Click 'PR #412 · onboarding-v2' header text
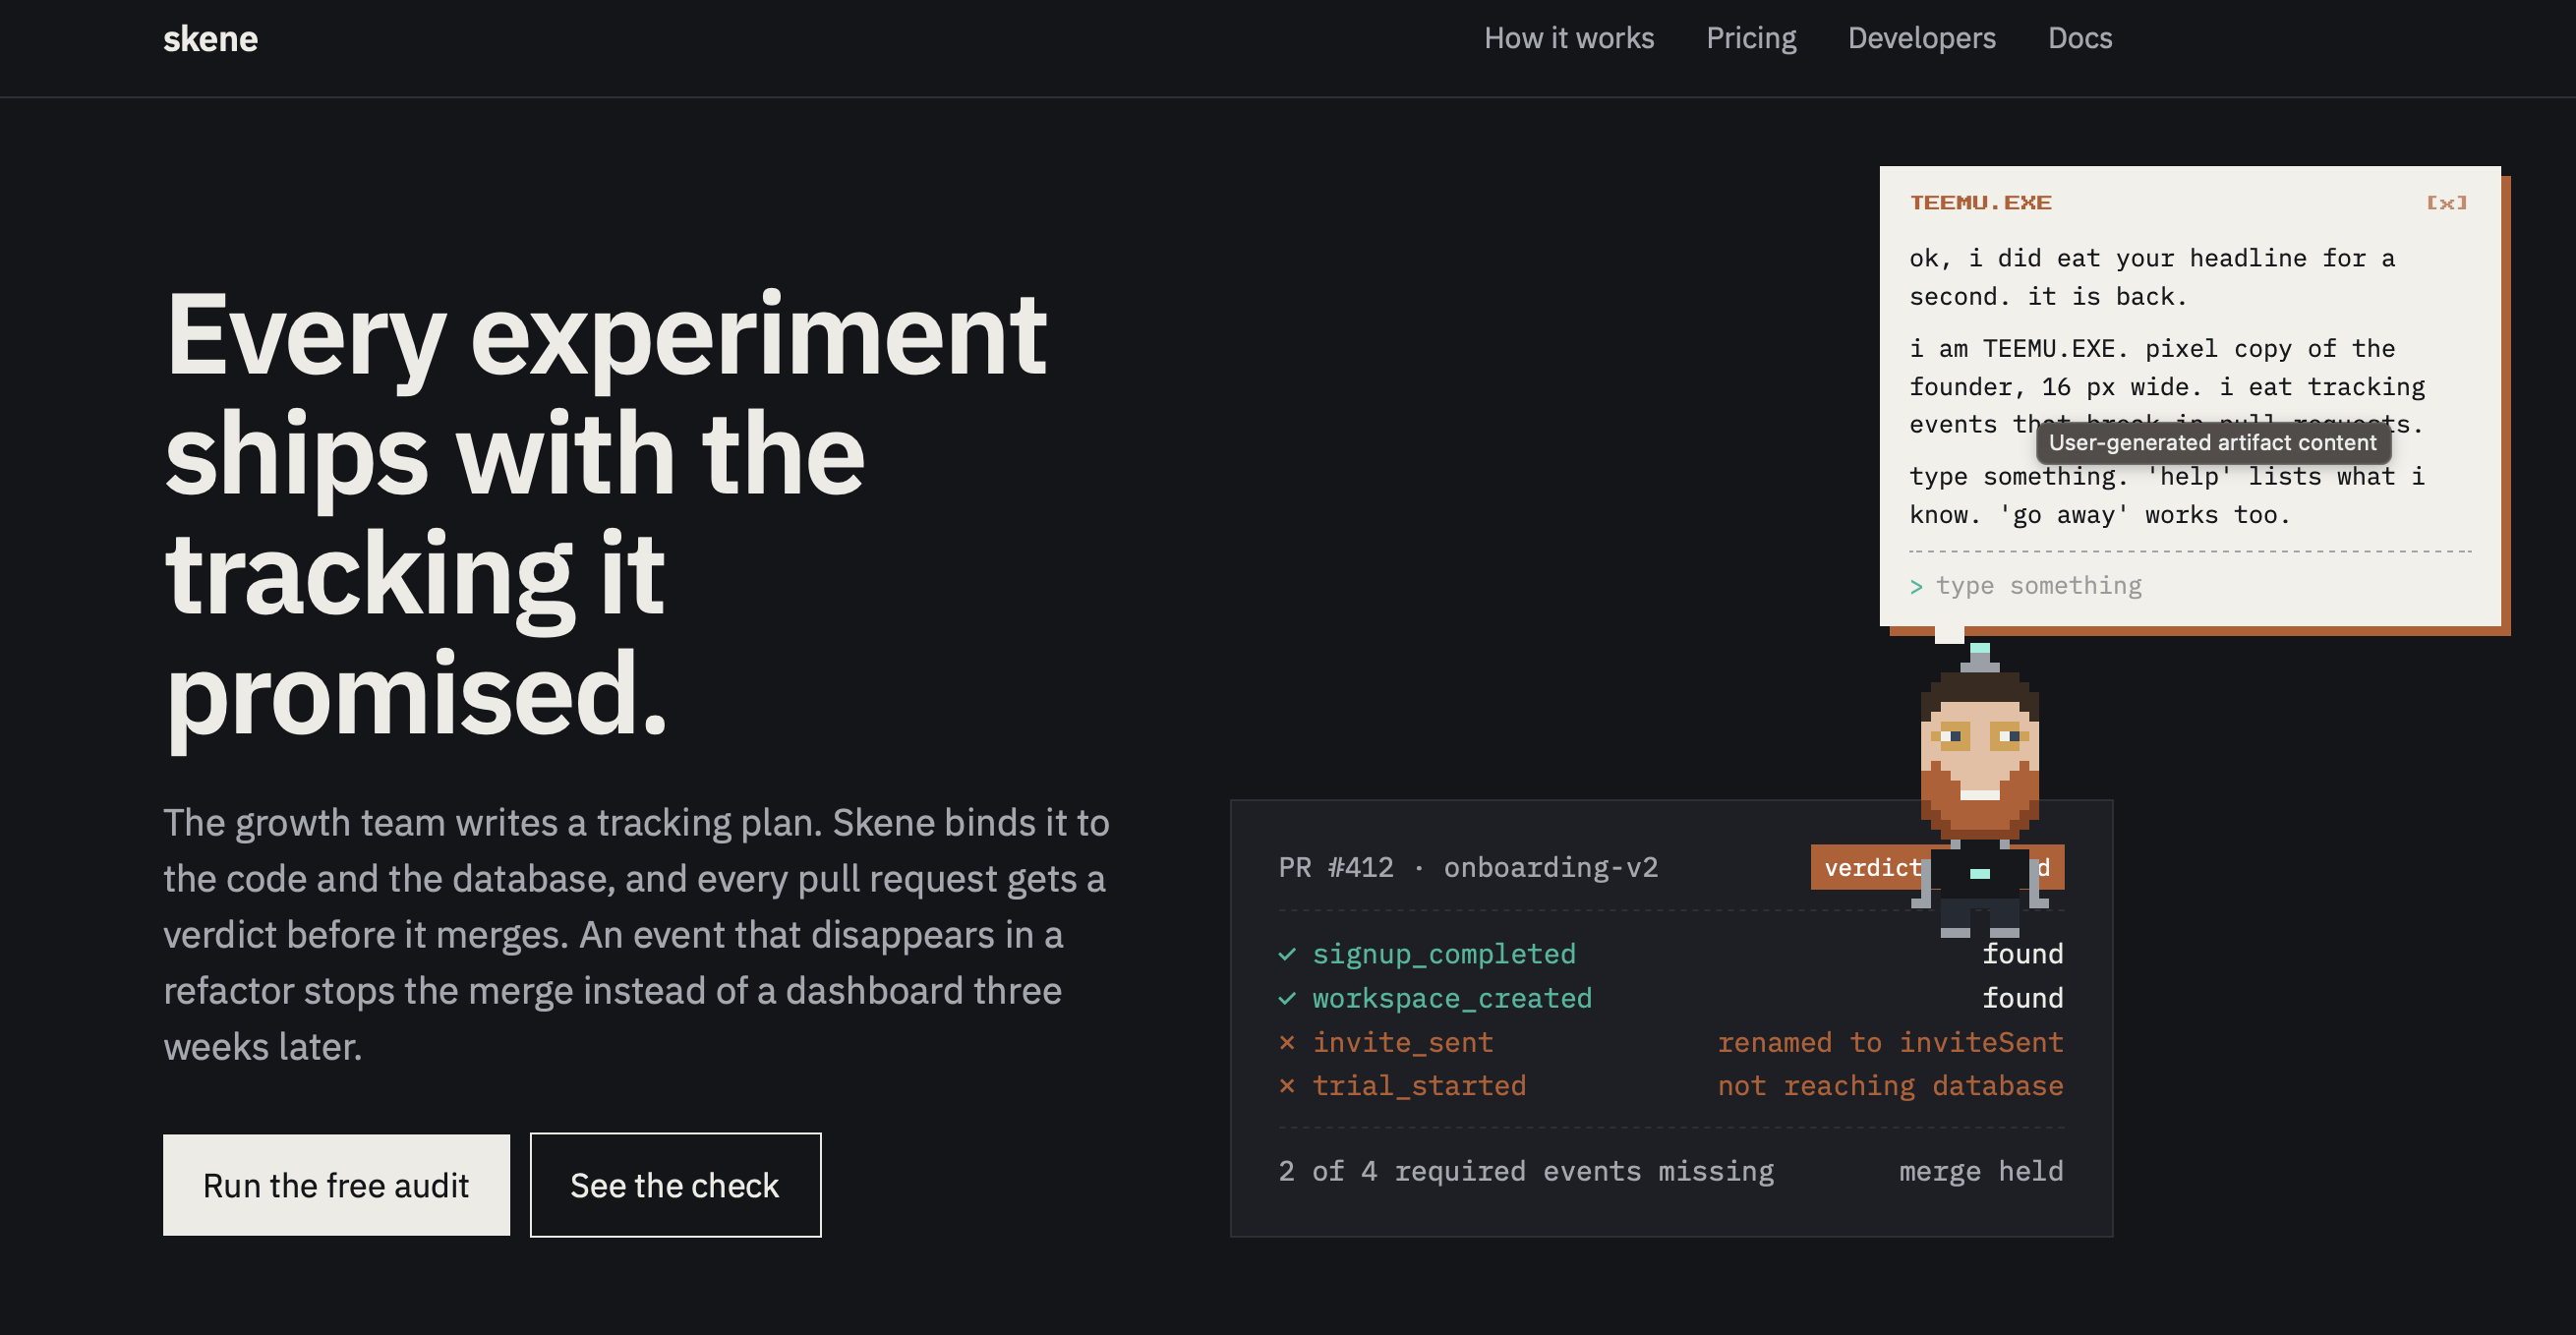The image size is (2576, 1335). (x=1468, y=867)
